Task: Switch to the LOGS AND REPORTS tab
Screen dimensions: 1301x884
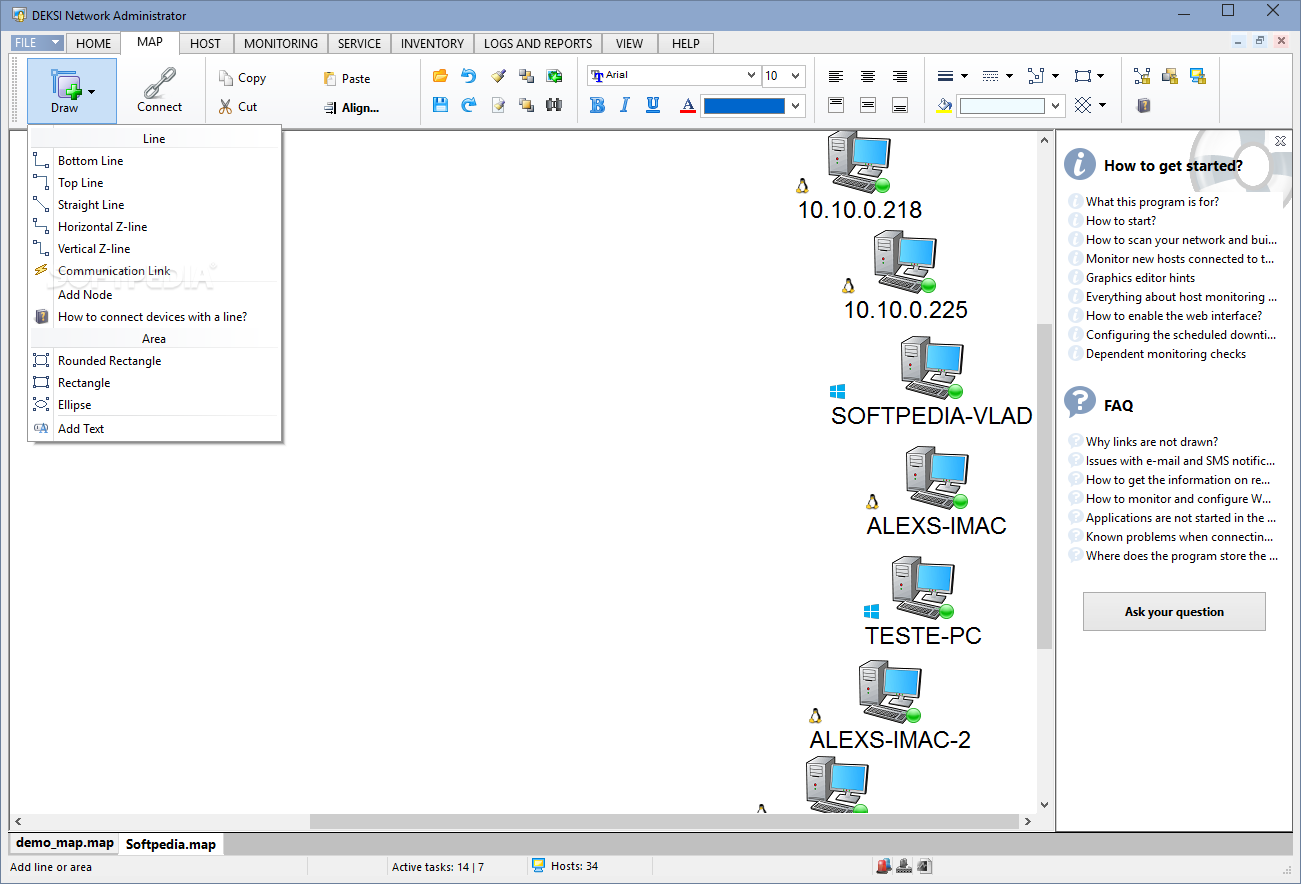Action: [x=538, y=43]
